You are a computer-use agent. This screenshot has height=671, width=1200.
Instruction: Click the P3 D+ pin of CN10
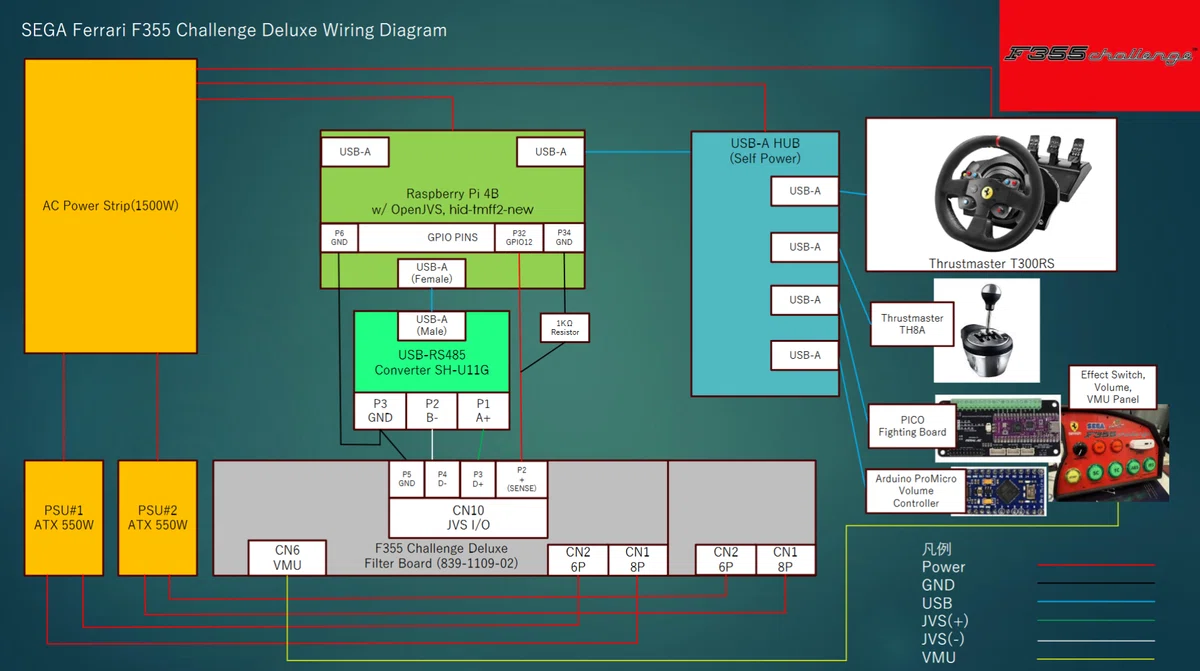pyautogui.click(x=477, y=479)
